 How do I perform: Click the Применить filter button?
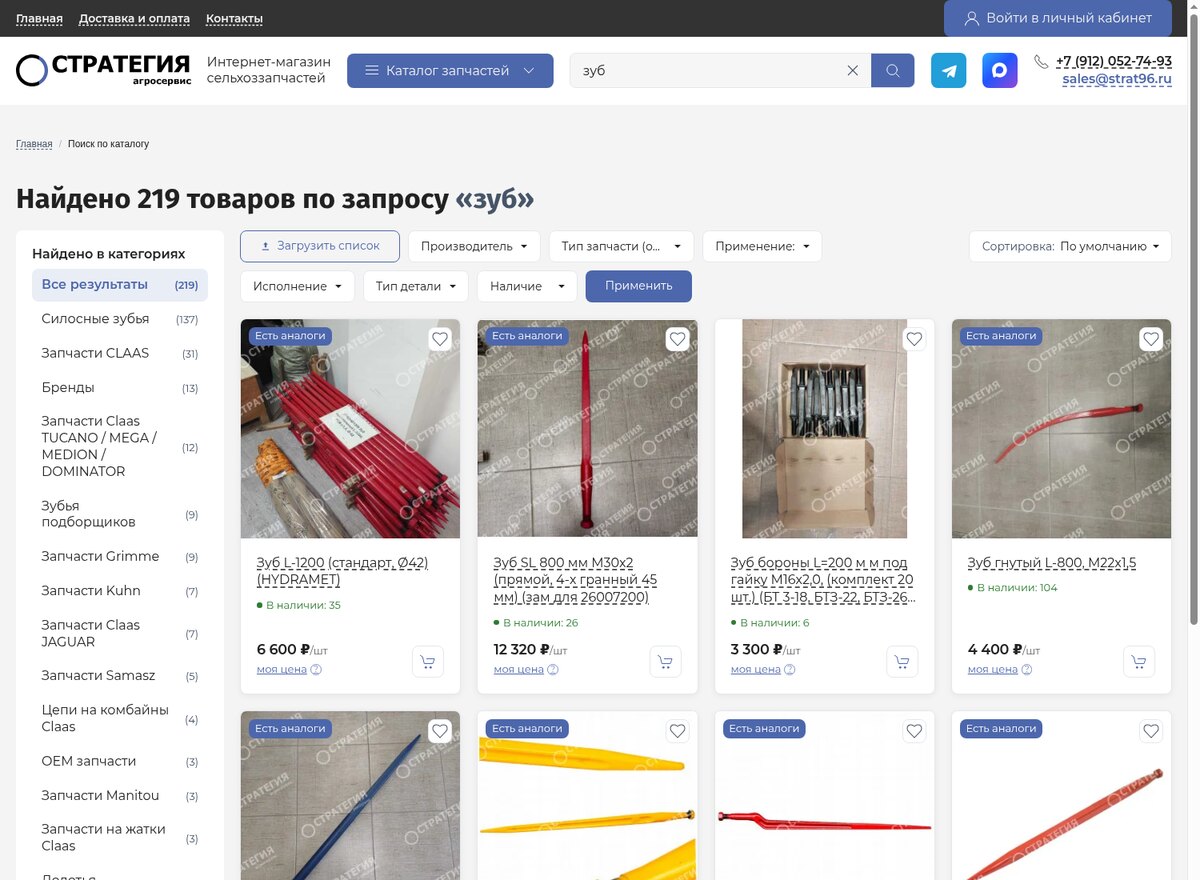point(639,286)
